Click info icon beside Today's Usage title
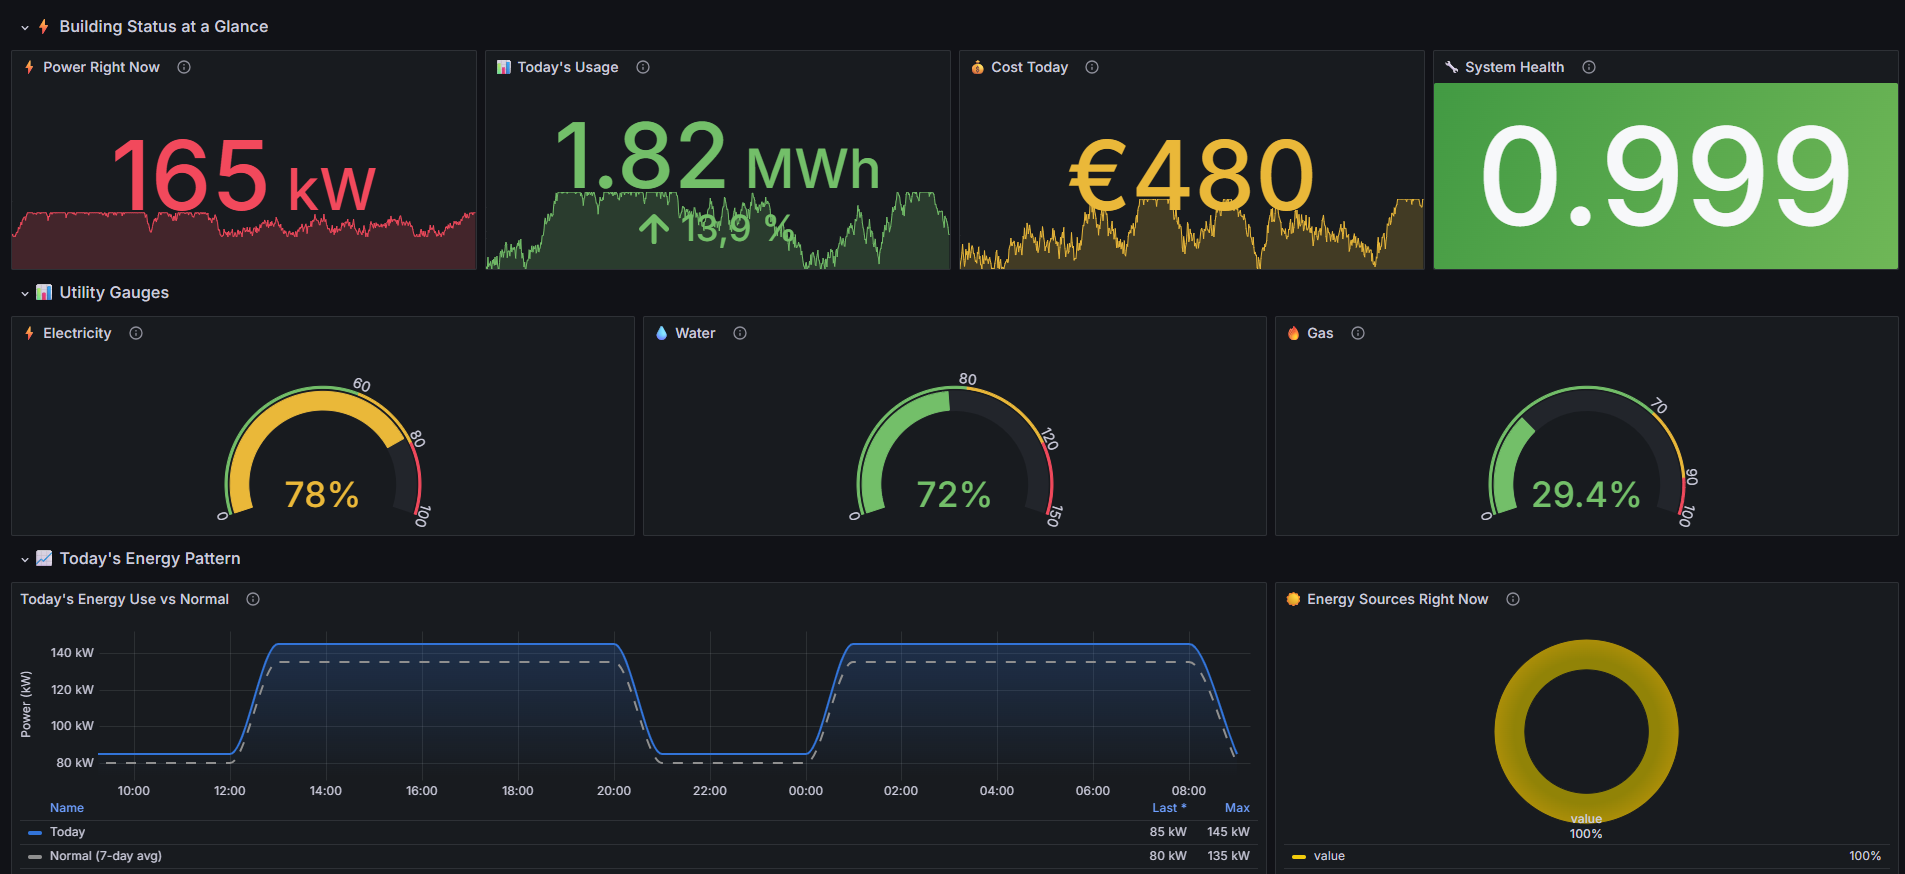The image size is (1905, 874). tap(643, 67)
